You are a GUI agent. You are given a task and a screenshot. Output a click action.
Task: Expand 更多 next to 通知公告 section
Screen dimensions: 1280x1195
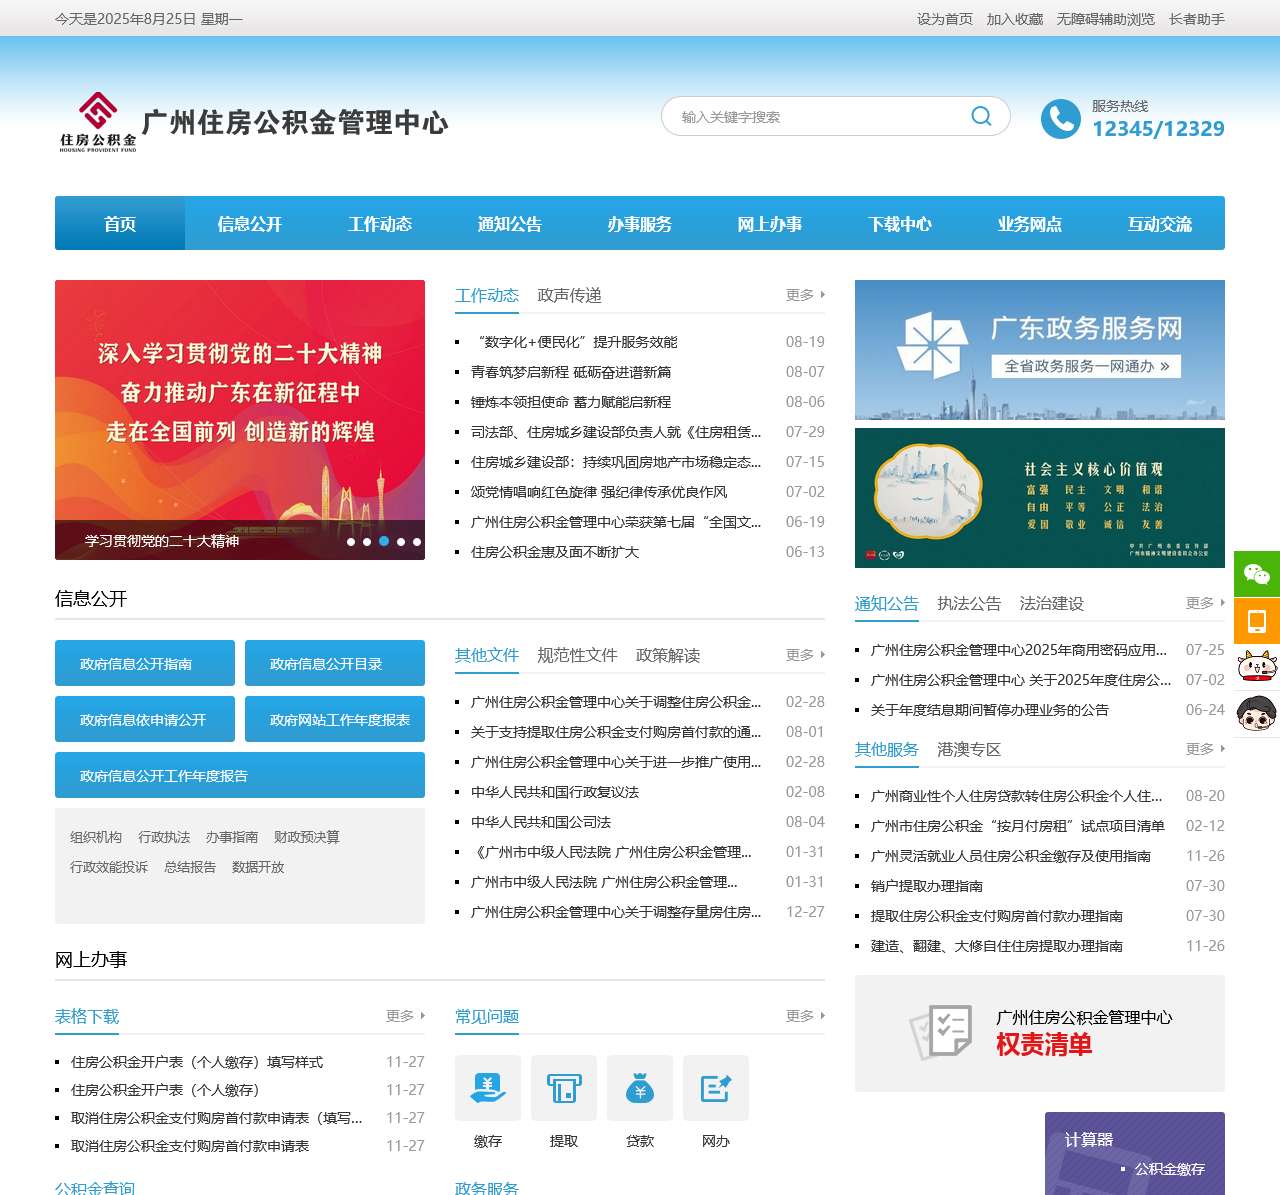pos(1204,603)
